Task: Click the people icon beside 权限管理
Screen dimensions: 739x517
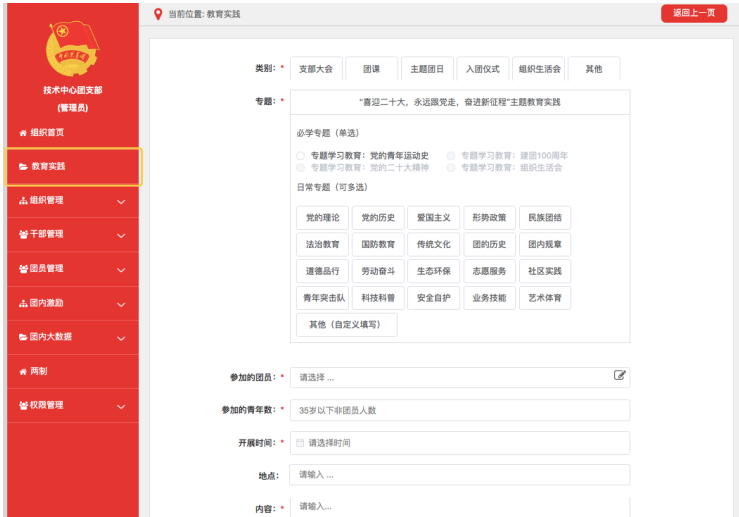Action: tap(24, 405)
